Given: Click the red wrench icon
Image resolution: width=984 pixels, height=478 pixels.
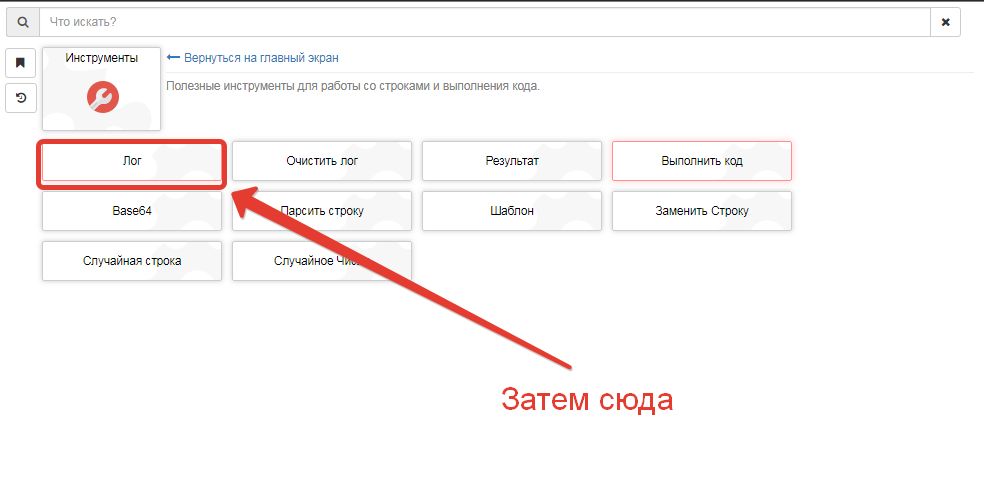Looking at the screenshot, I should [102, 96].
